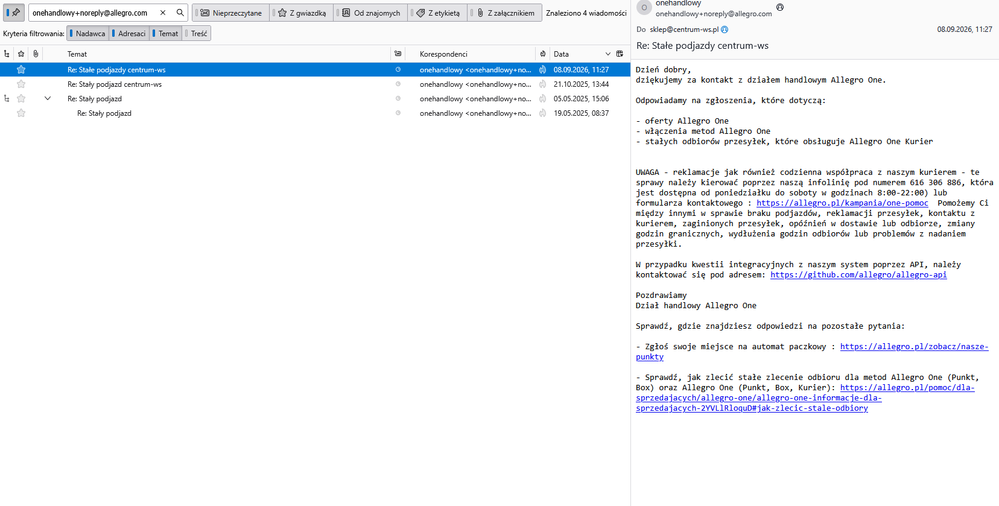
Task: Toggle read dot for 19.05.2025 message
Action: tap(398, 113)
